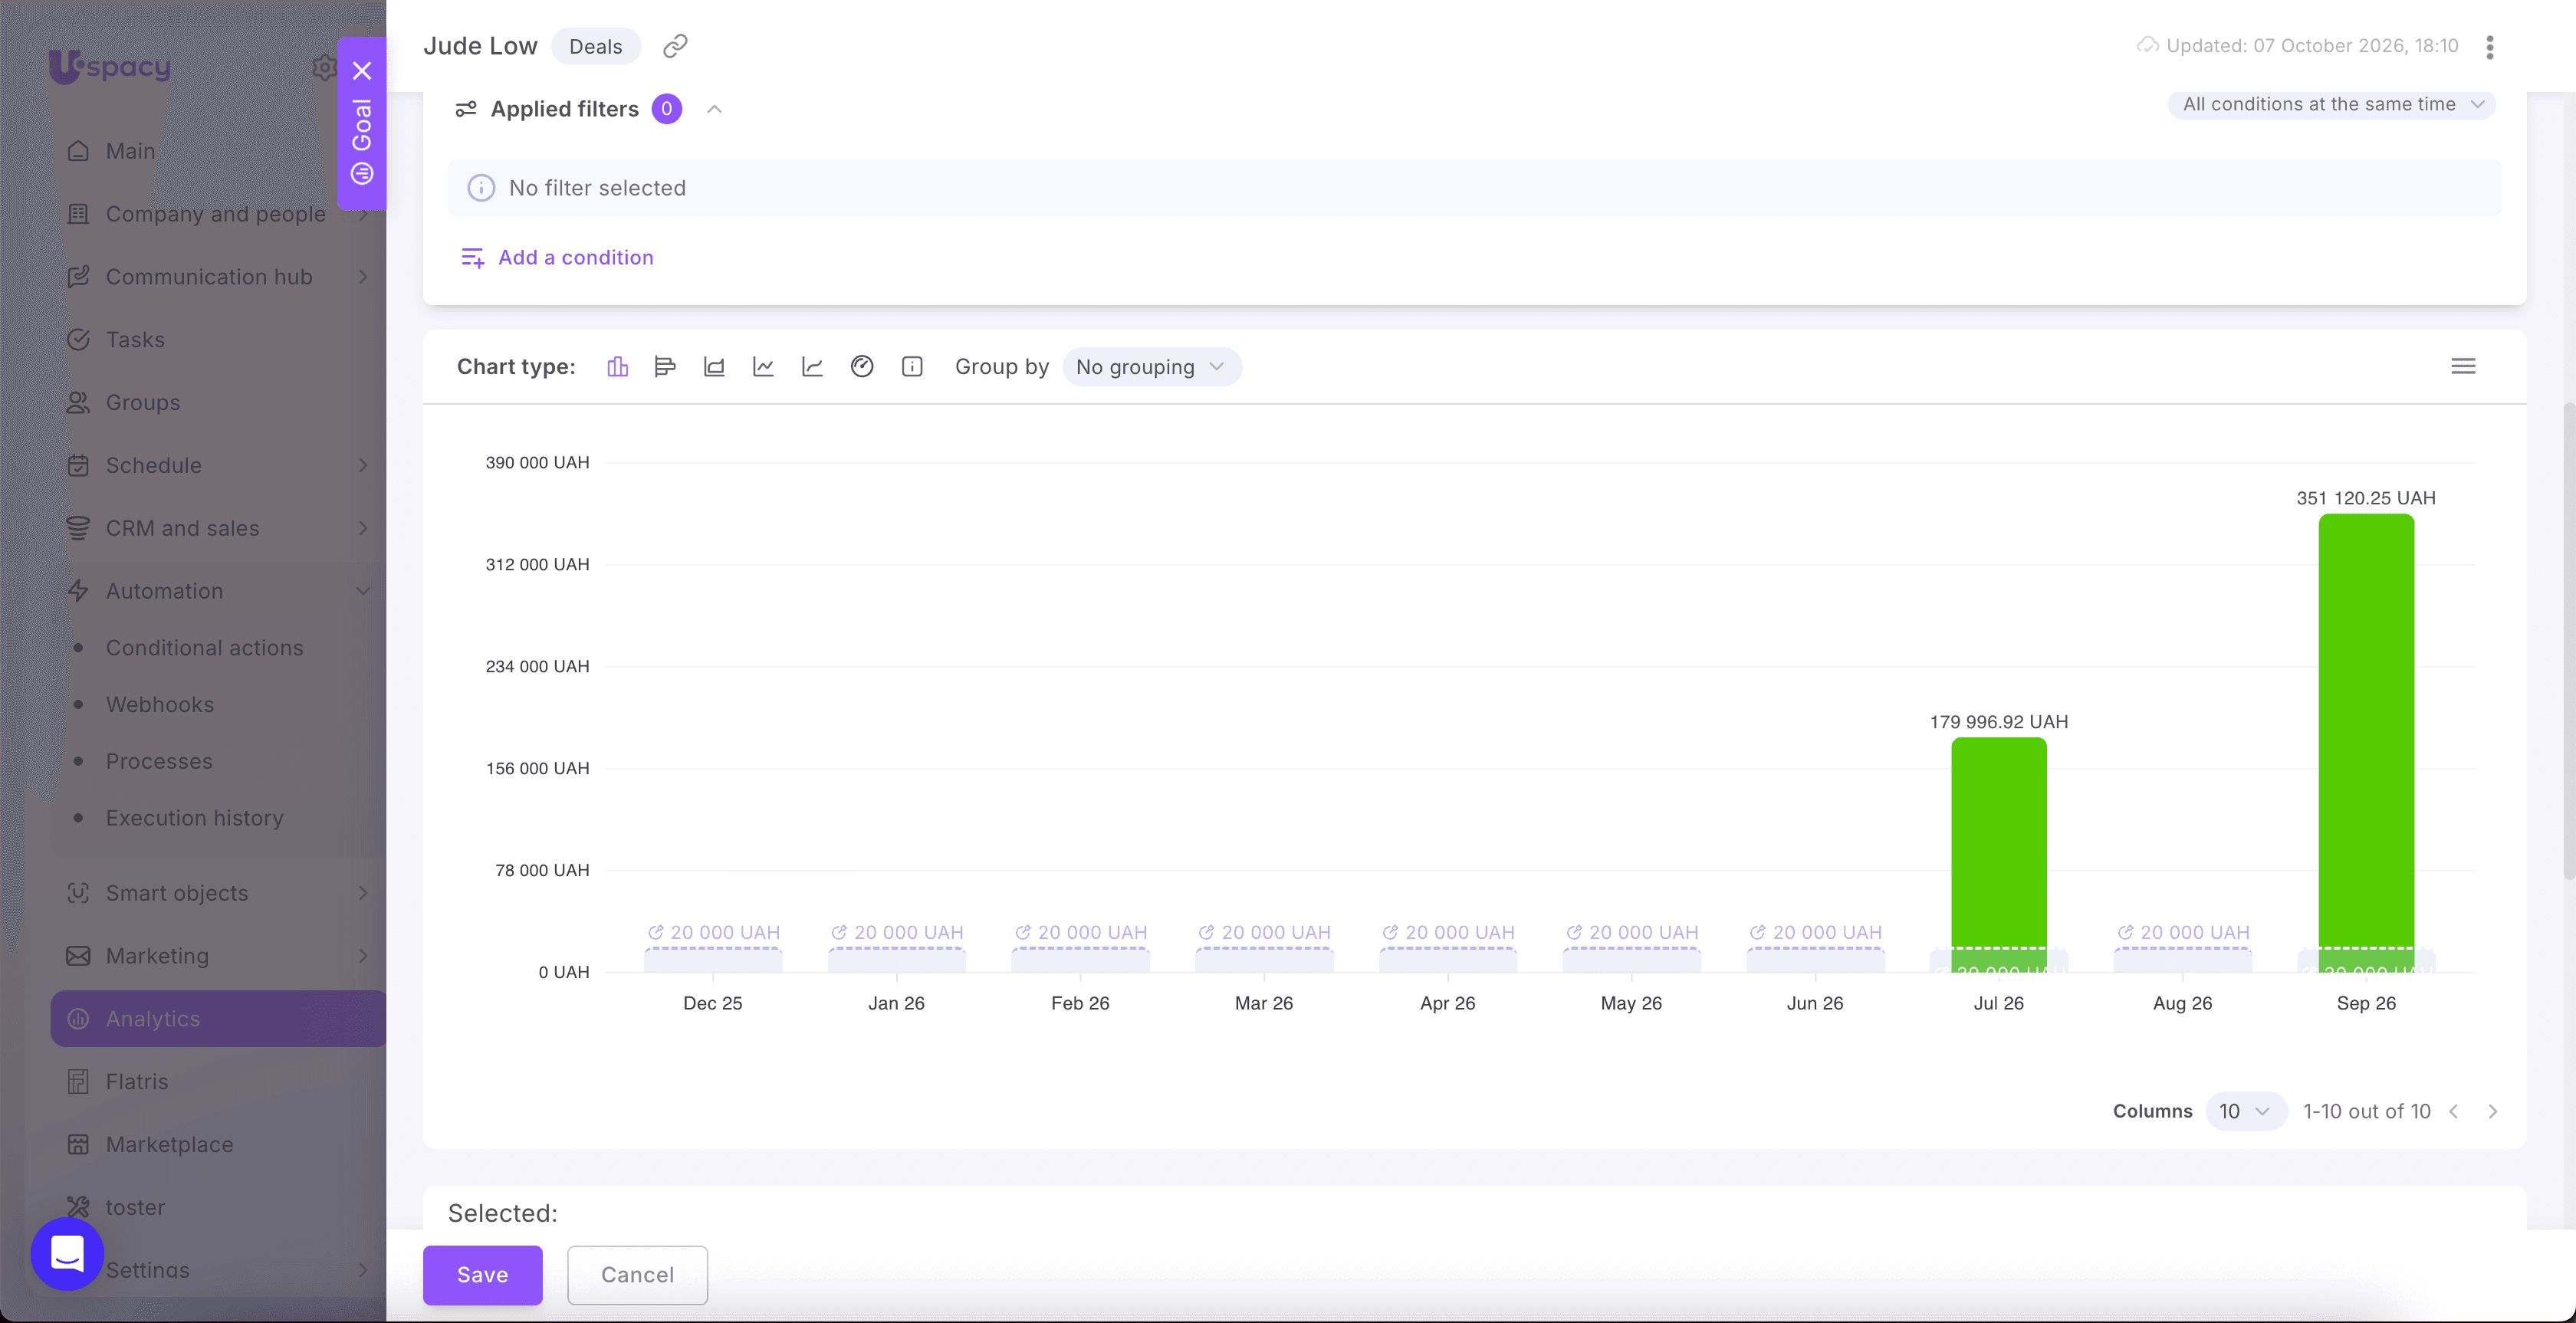This screenshot has width=2576, height=1323.
Task: Cancel report editing
Action: pos(637,1275)
